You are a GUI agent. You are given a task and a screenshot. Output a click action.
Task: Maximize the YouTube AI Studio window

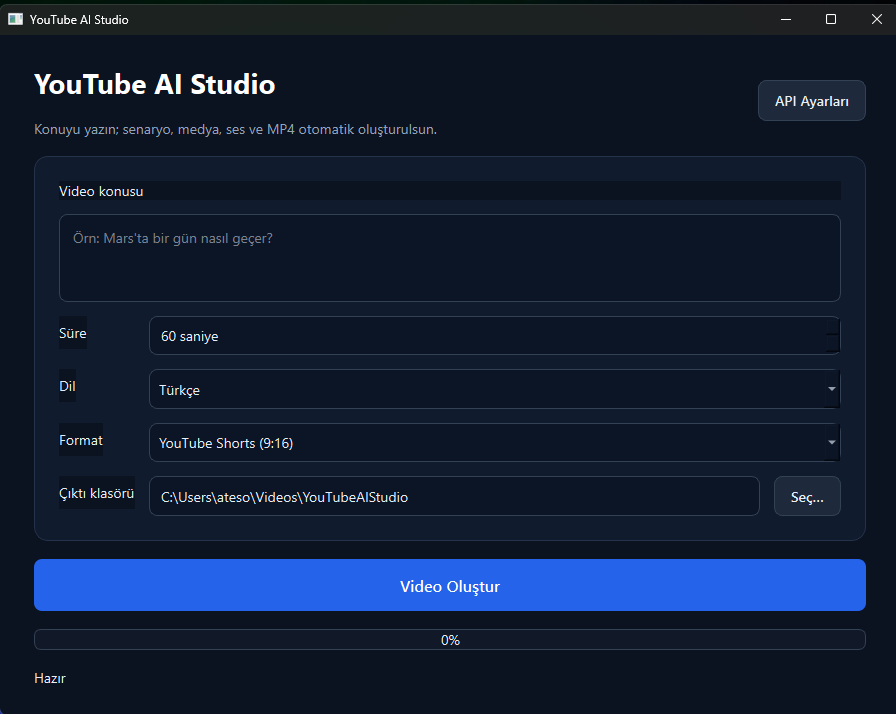[x=831, y=19]
